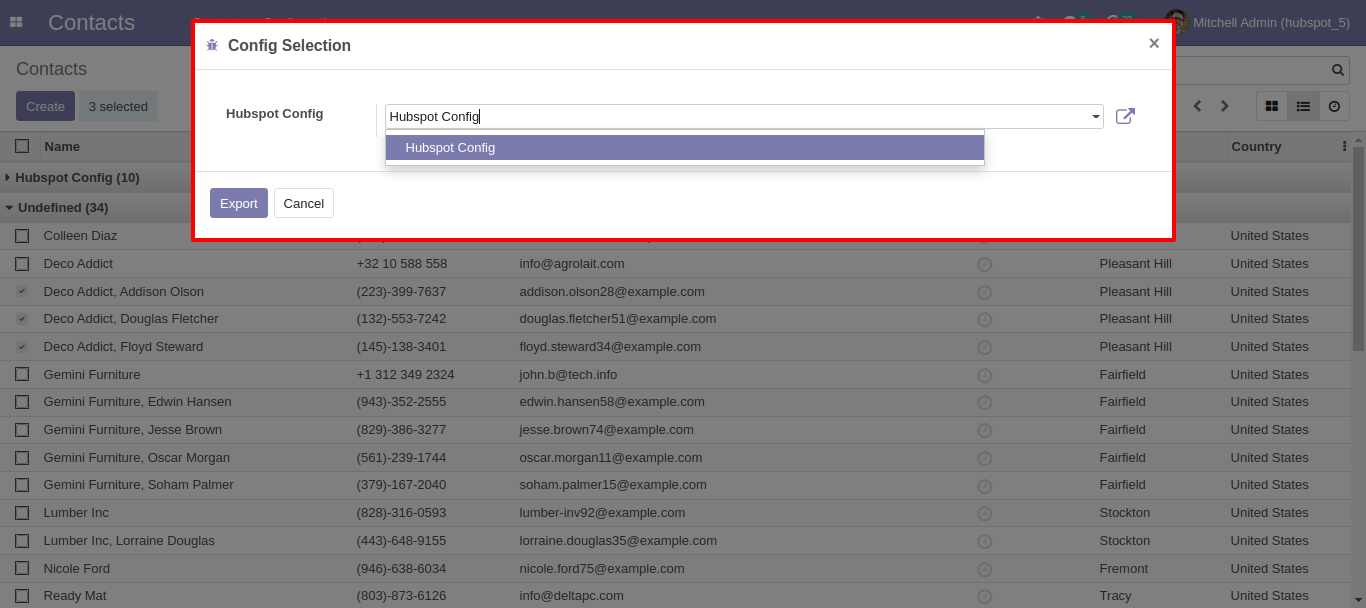Sort by Name column header
The height and width of the screenshot is (608, 1366).
click(62, 146)
